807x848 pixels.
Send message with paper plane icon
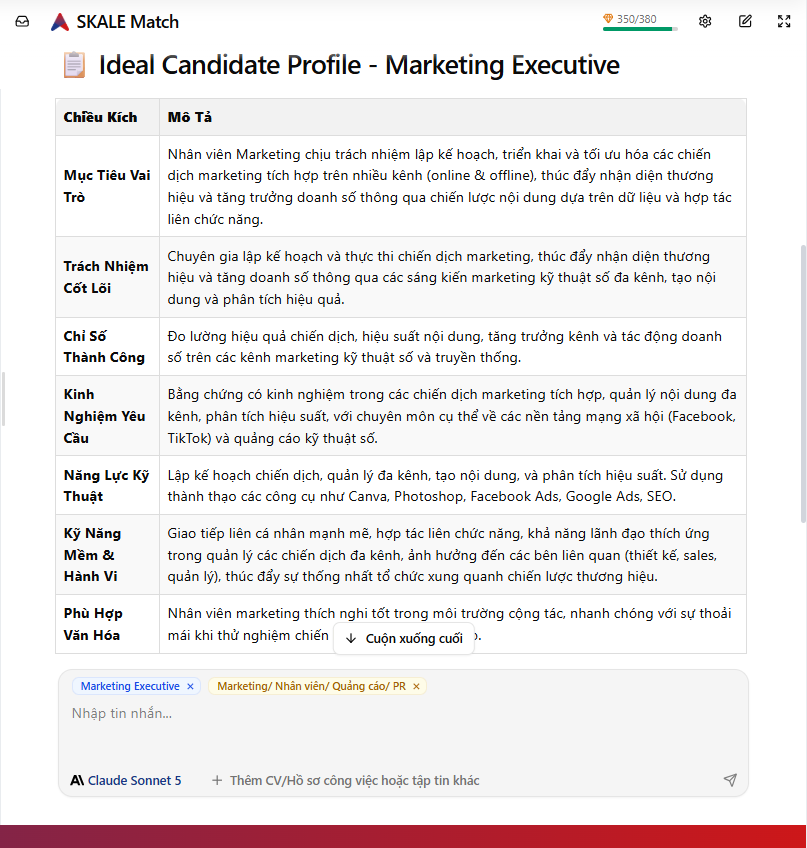click(x=730, y=780)
